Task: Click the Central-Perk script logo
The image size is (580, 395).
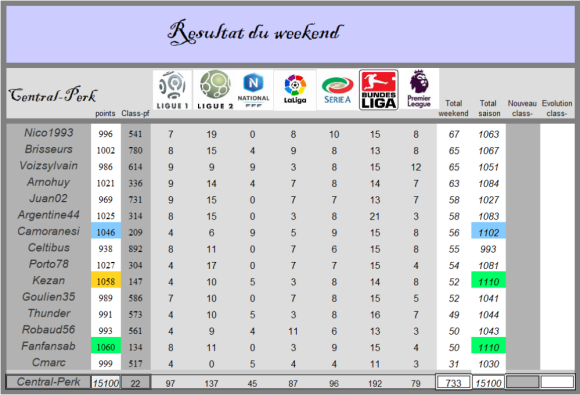Action: 53,95
